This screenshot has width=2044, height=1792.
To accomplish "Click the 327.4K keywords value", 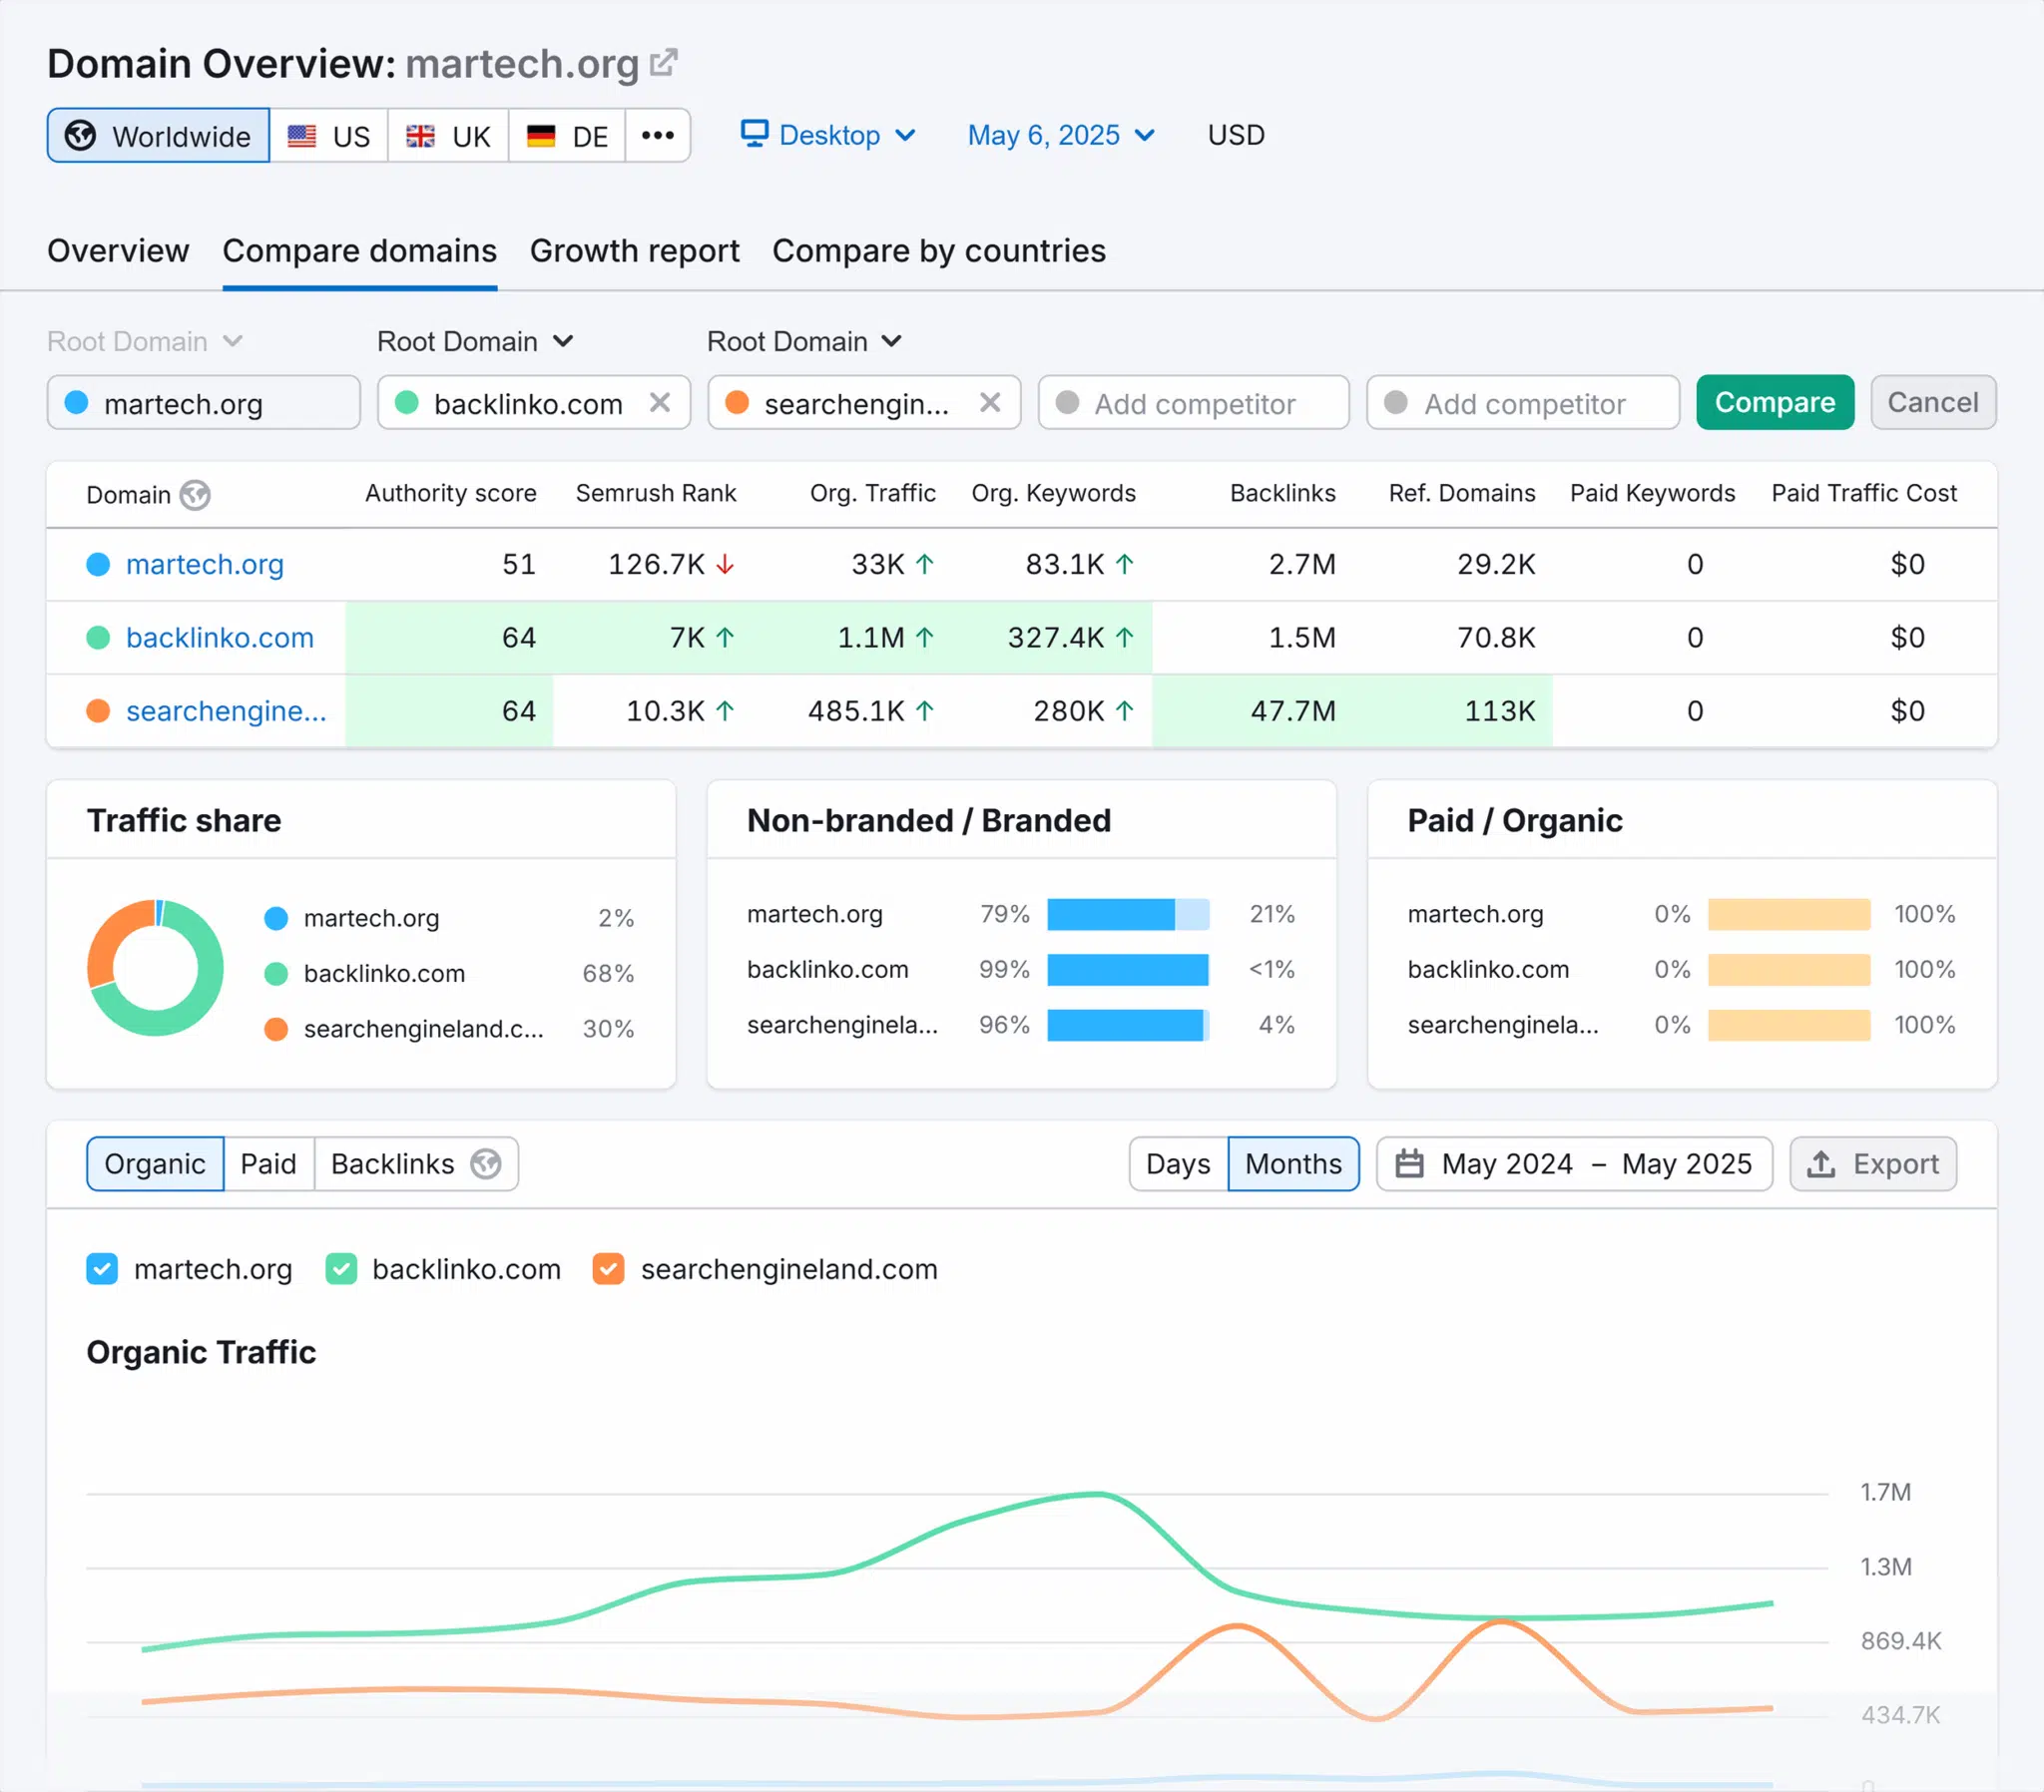I will pos(1056,638).
